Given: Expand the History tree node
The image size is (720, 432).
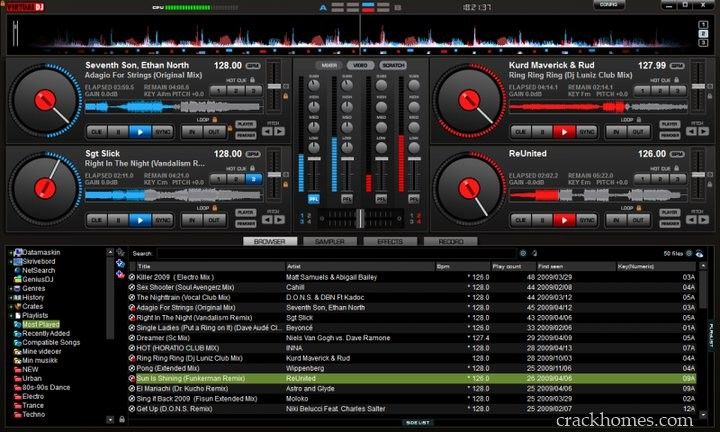Looking at the screenshot, I should coord(11,298).
